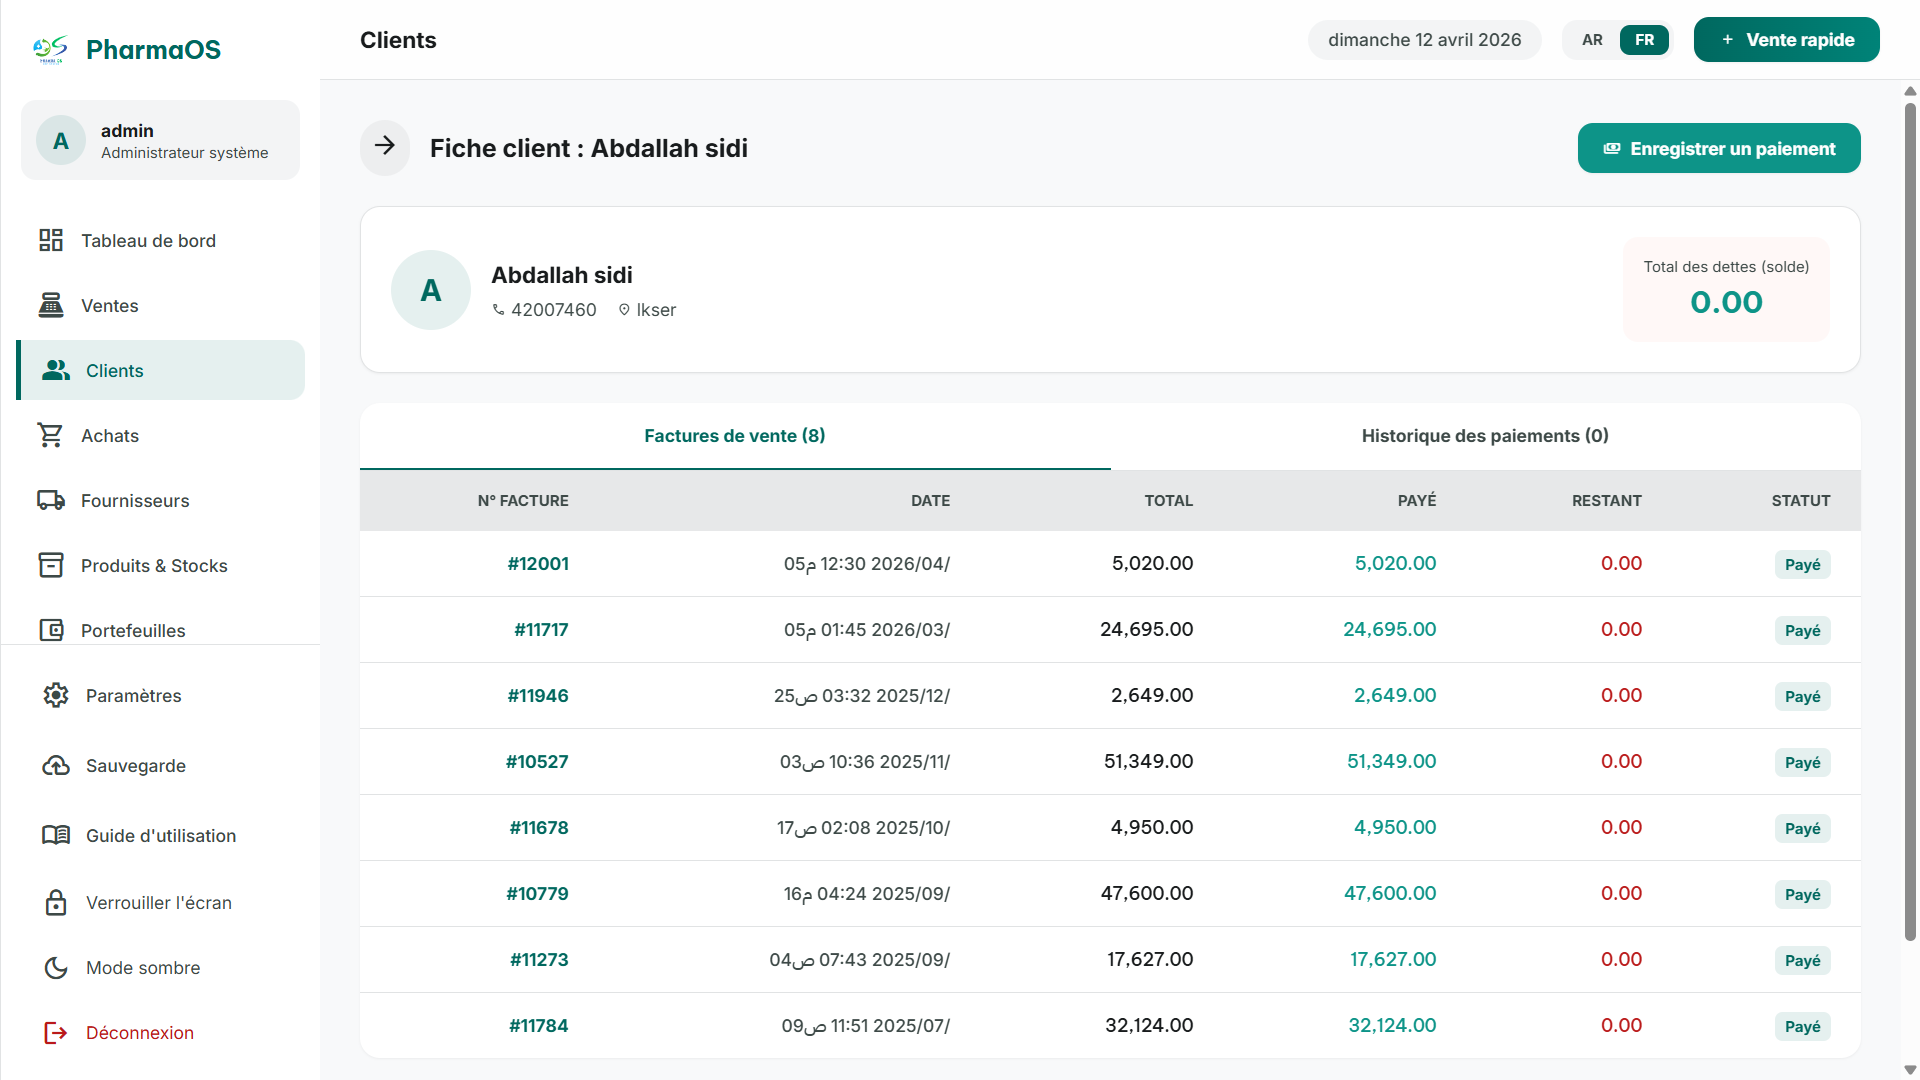The width and height of the screenshot is (1920, 1080).
Task: Click Déconnexion to log out
Action: click(x=139, y=1032)
